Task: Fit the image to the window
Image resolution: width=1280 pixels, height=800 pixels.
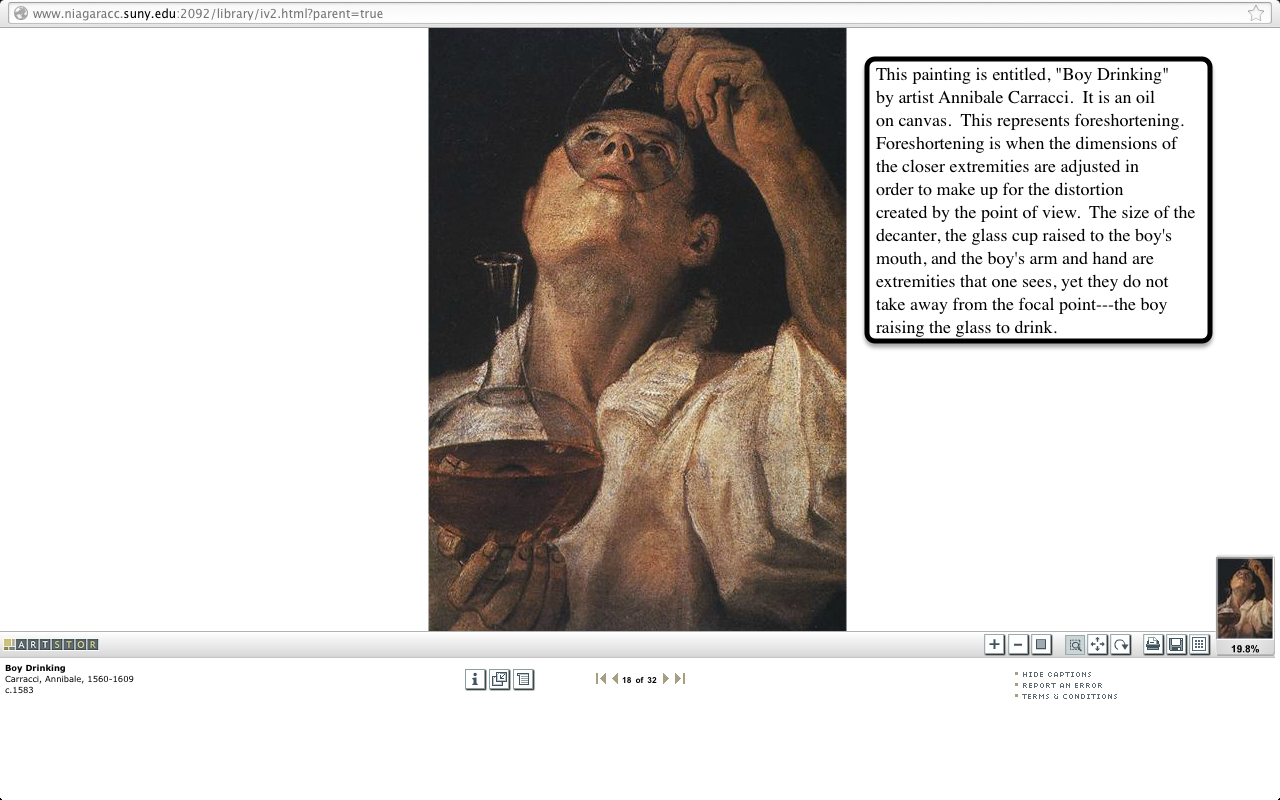Action: click(1041, 645)
